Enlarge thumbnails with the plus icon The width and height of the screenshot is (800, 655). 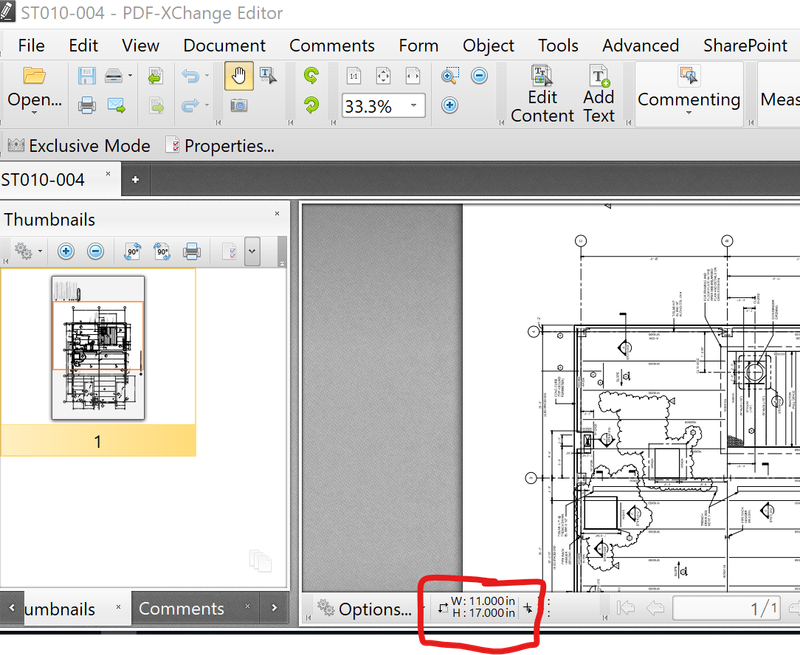point(66,252)
